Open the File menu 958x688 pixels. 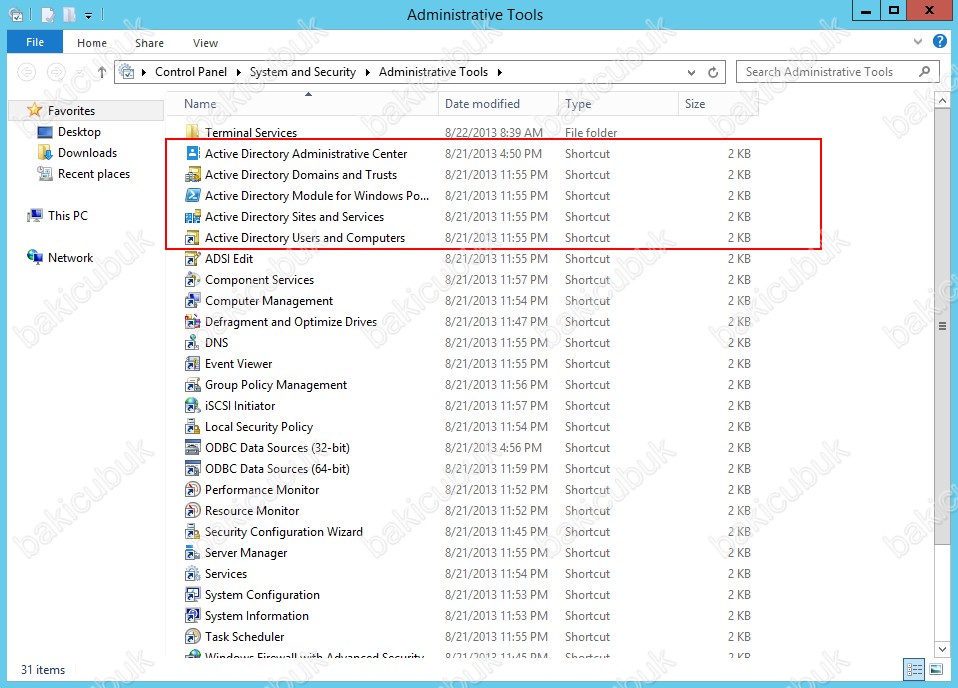[35, 42]
